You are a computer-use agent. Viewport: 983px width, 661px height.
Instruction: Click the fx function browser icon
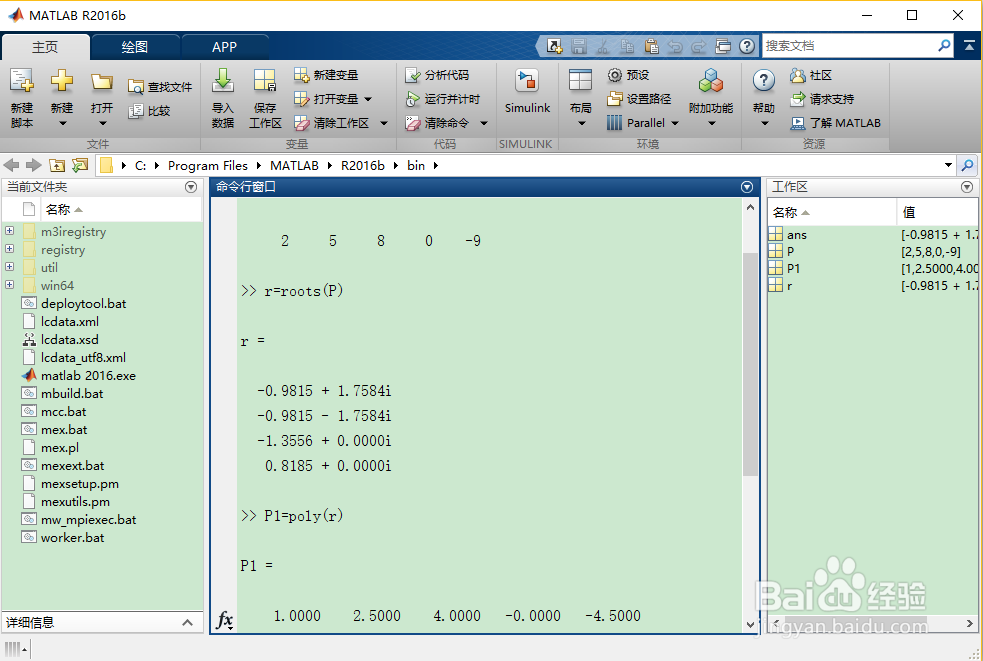(224, 621)
